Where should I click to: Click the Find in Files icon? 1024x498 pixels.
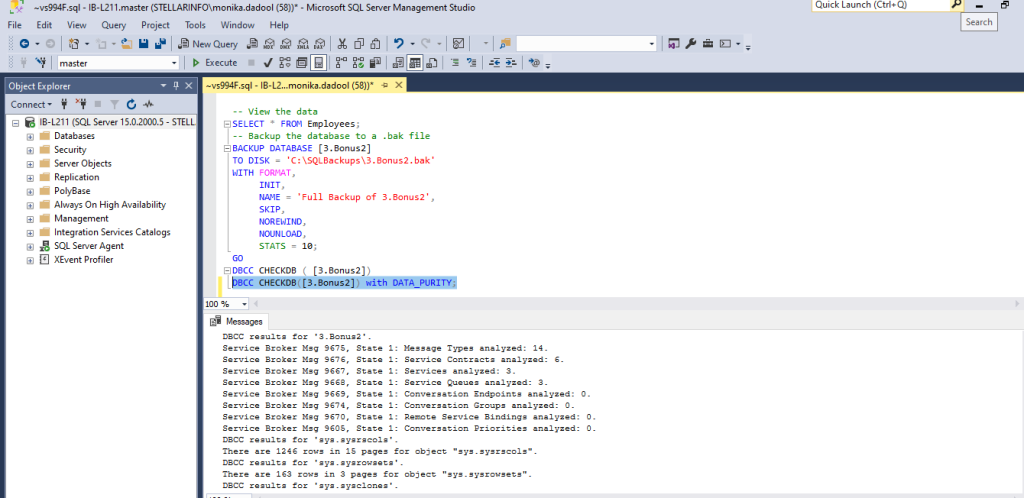tap(505, 44)
